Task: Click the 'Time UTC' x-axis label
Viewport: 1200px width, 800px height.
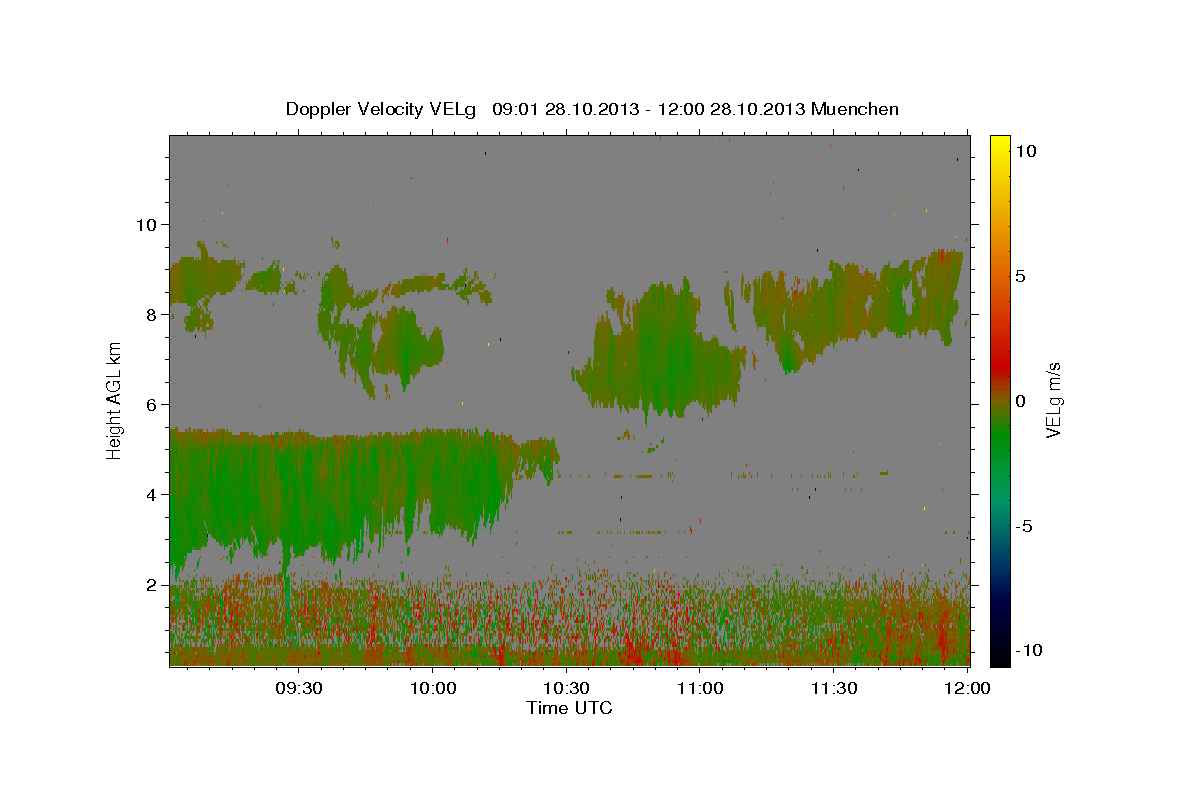Action: pos(569,708)
